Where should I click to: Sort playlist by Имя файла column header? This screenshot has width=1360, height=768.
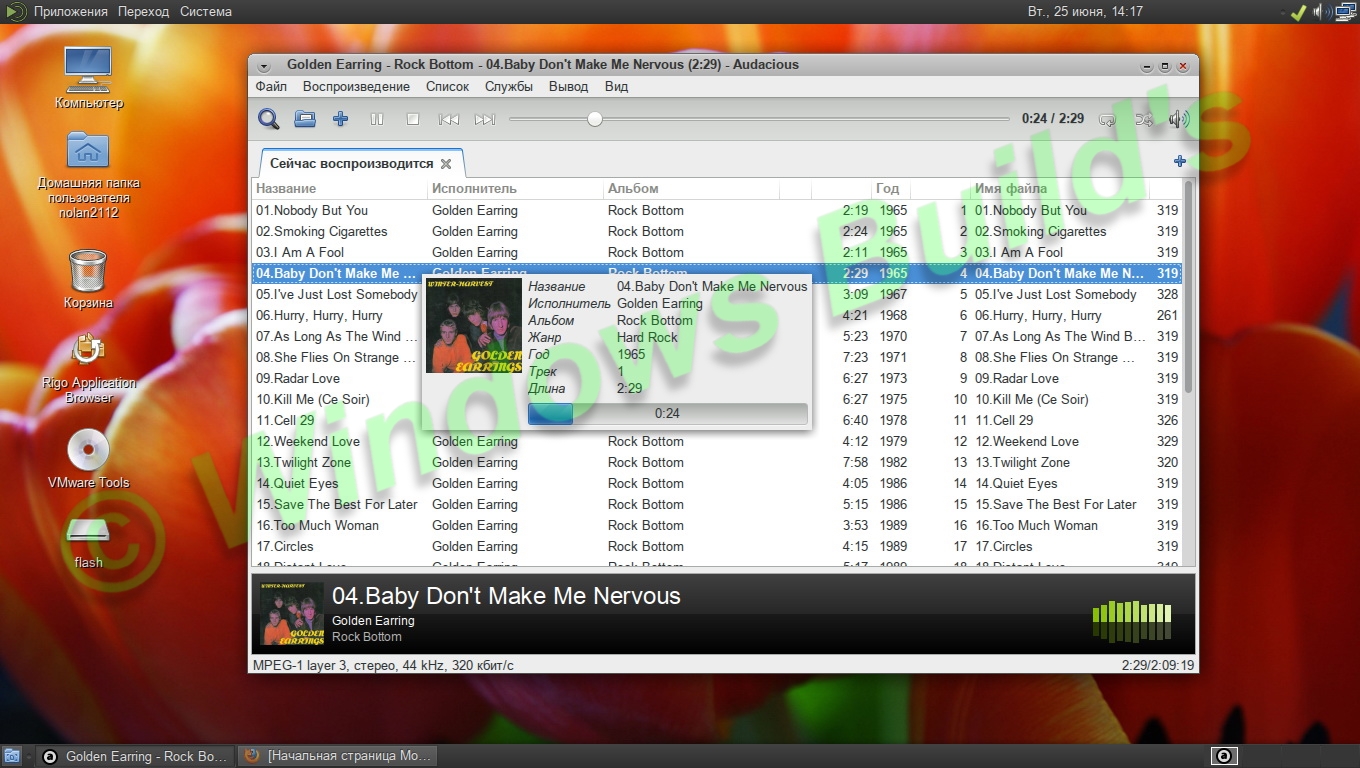1060,188
